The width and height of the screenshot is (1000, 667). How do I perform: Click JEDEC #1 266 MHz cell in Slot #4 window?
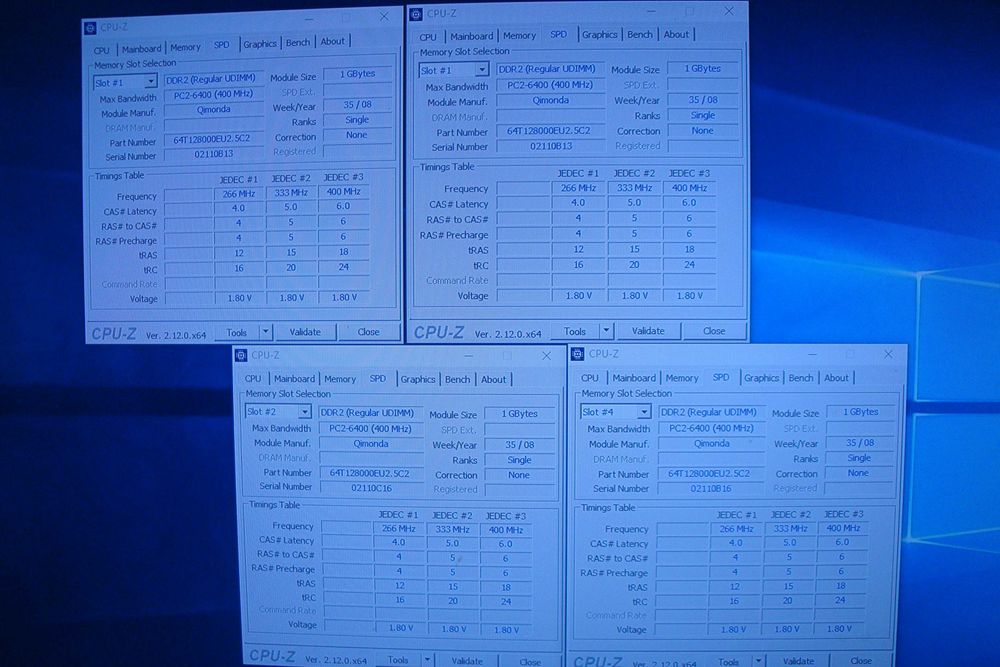click(736, 529)
